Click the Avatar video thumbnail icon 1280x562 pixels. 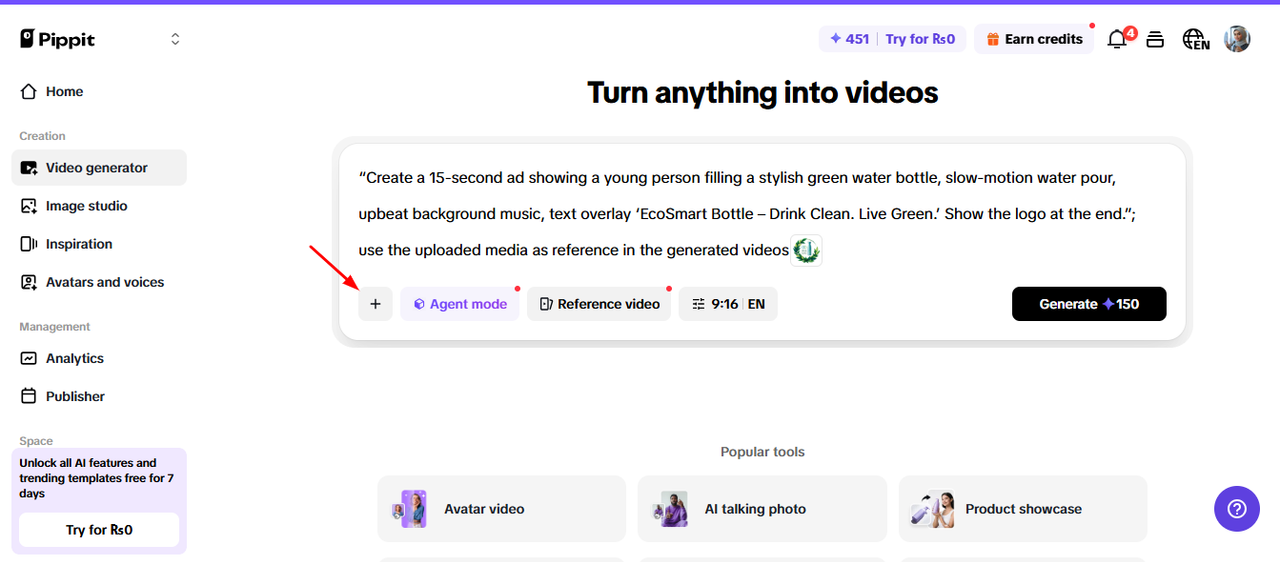(410, 509)
